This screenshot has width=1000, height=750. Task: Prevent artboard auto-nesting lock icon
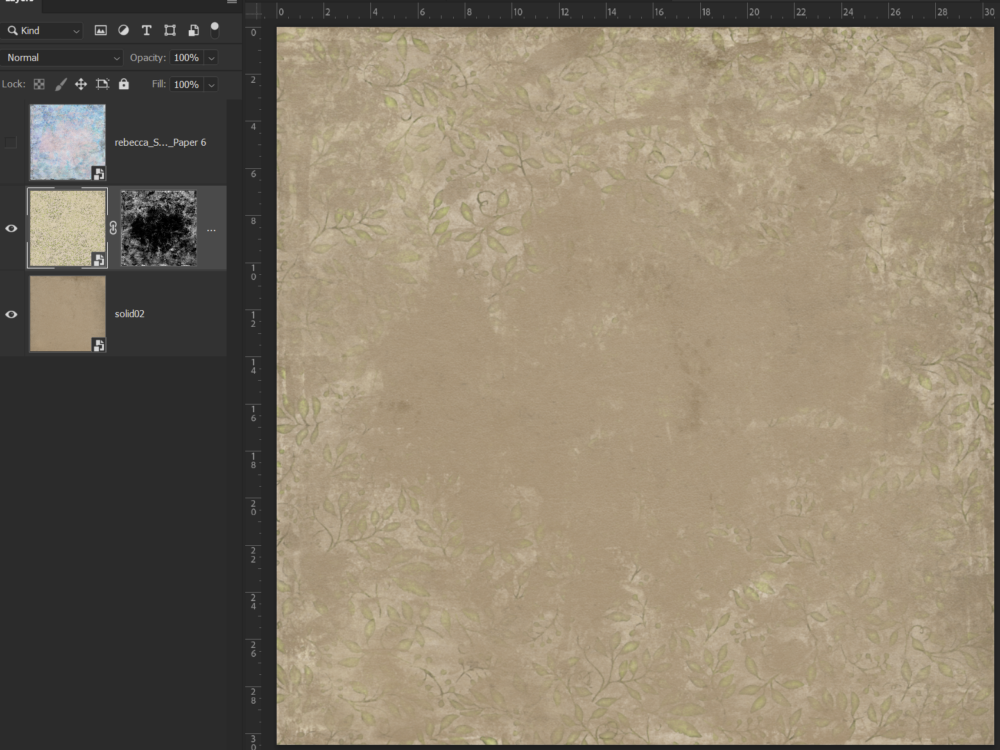click(x=102, y=84)
